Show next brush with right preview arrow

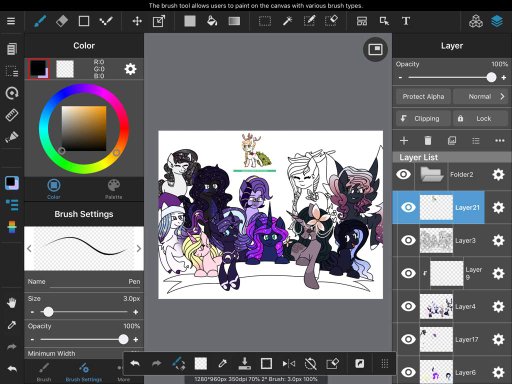(139, 248)
